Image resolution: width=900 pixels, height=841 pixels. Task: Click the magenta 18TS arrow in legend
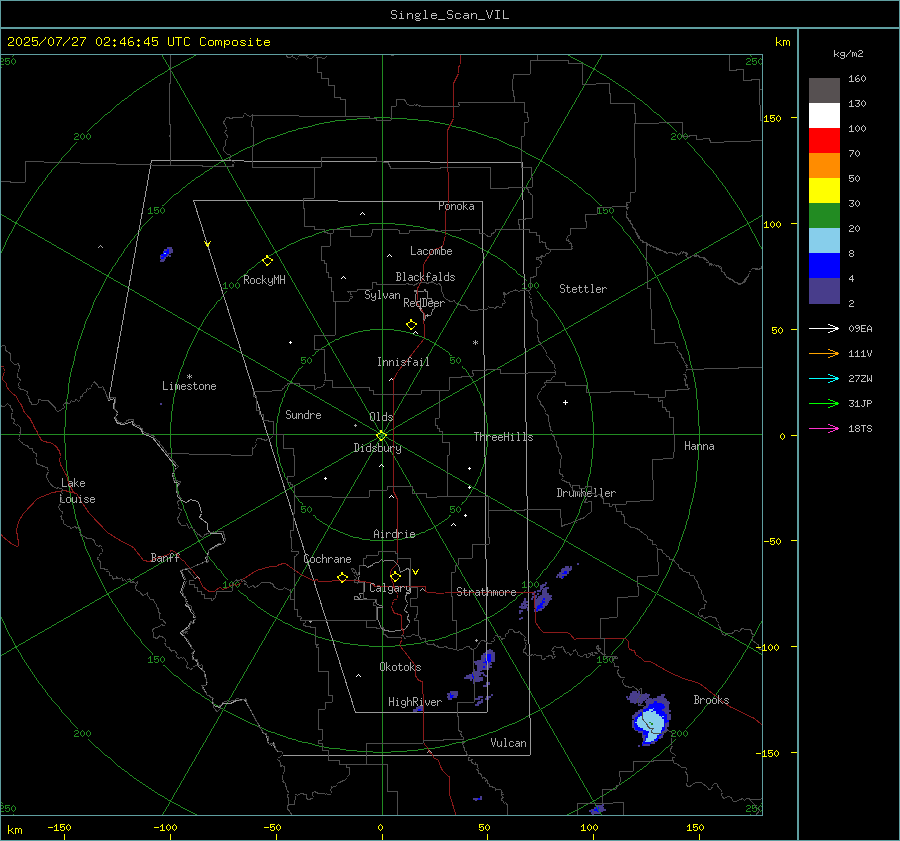click(824, 428)
